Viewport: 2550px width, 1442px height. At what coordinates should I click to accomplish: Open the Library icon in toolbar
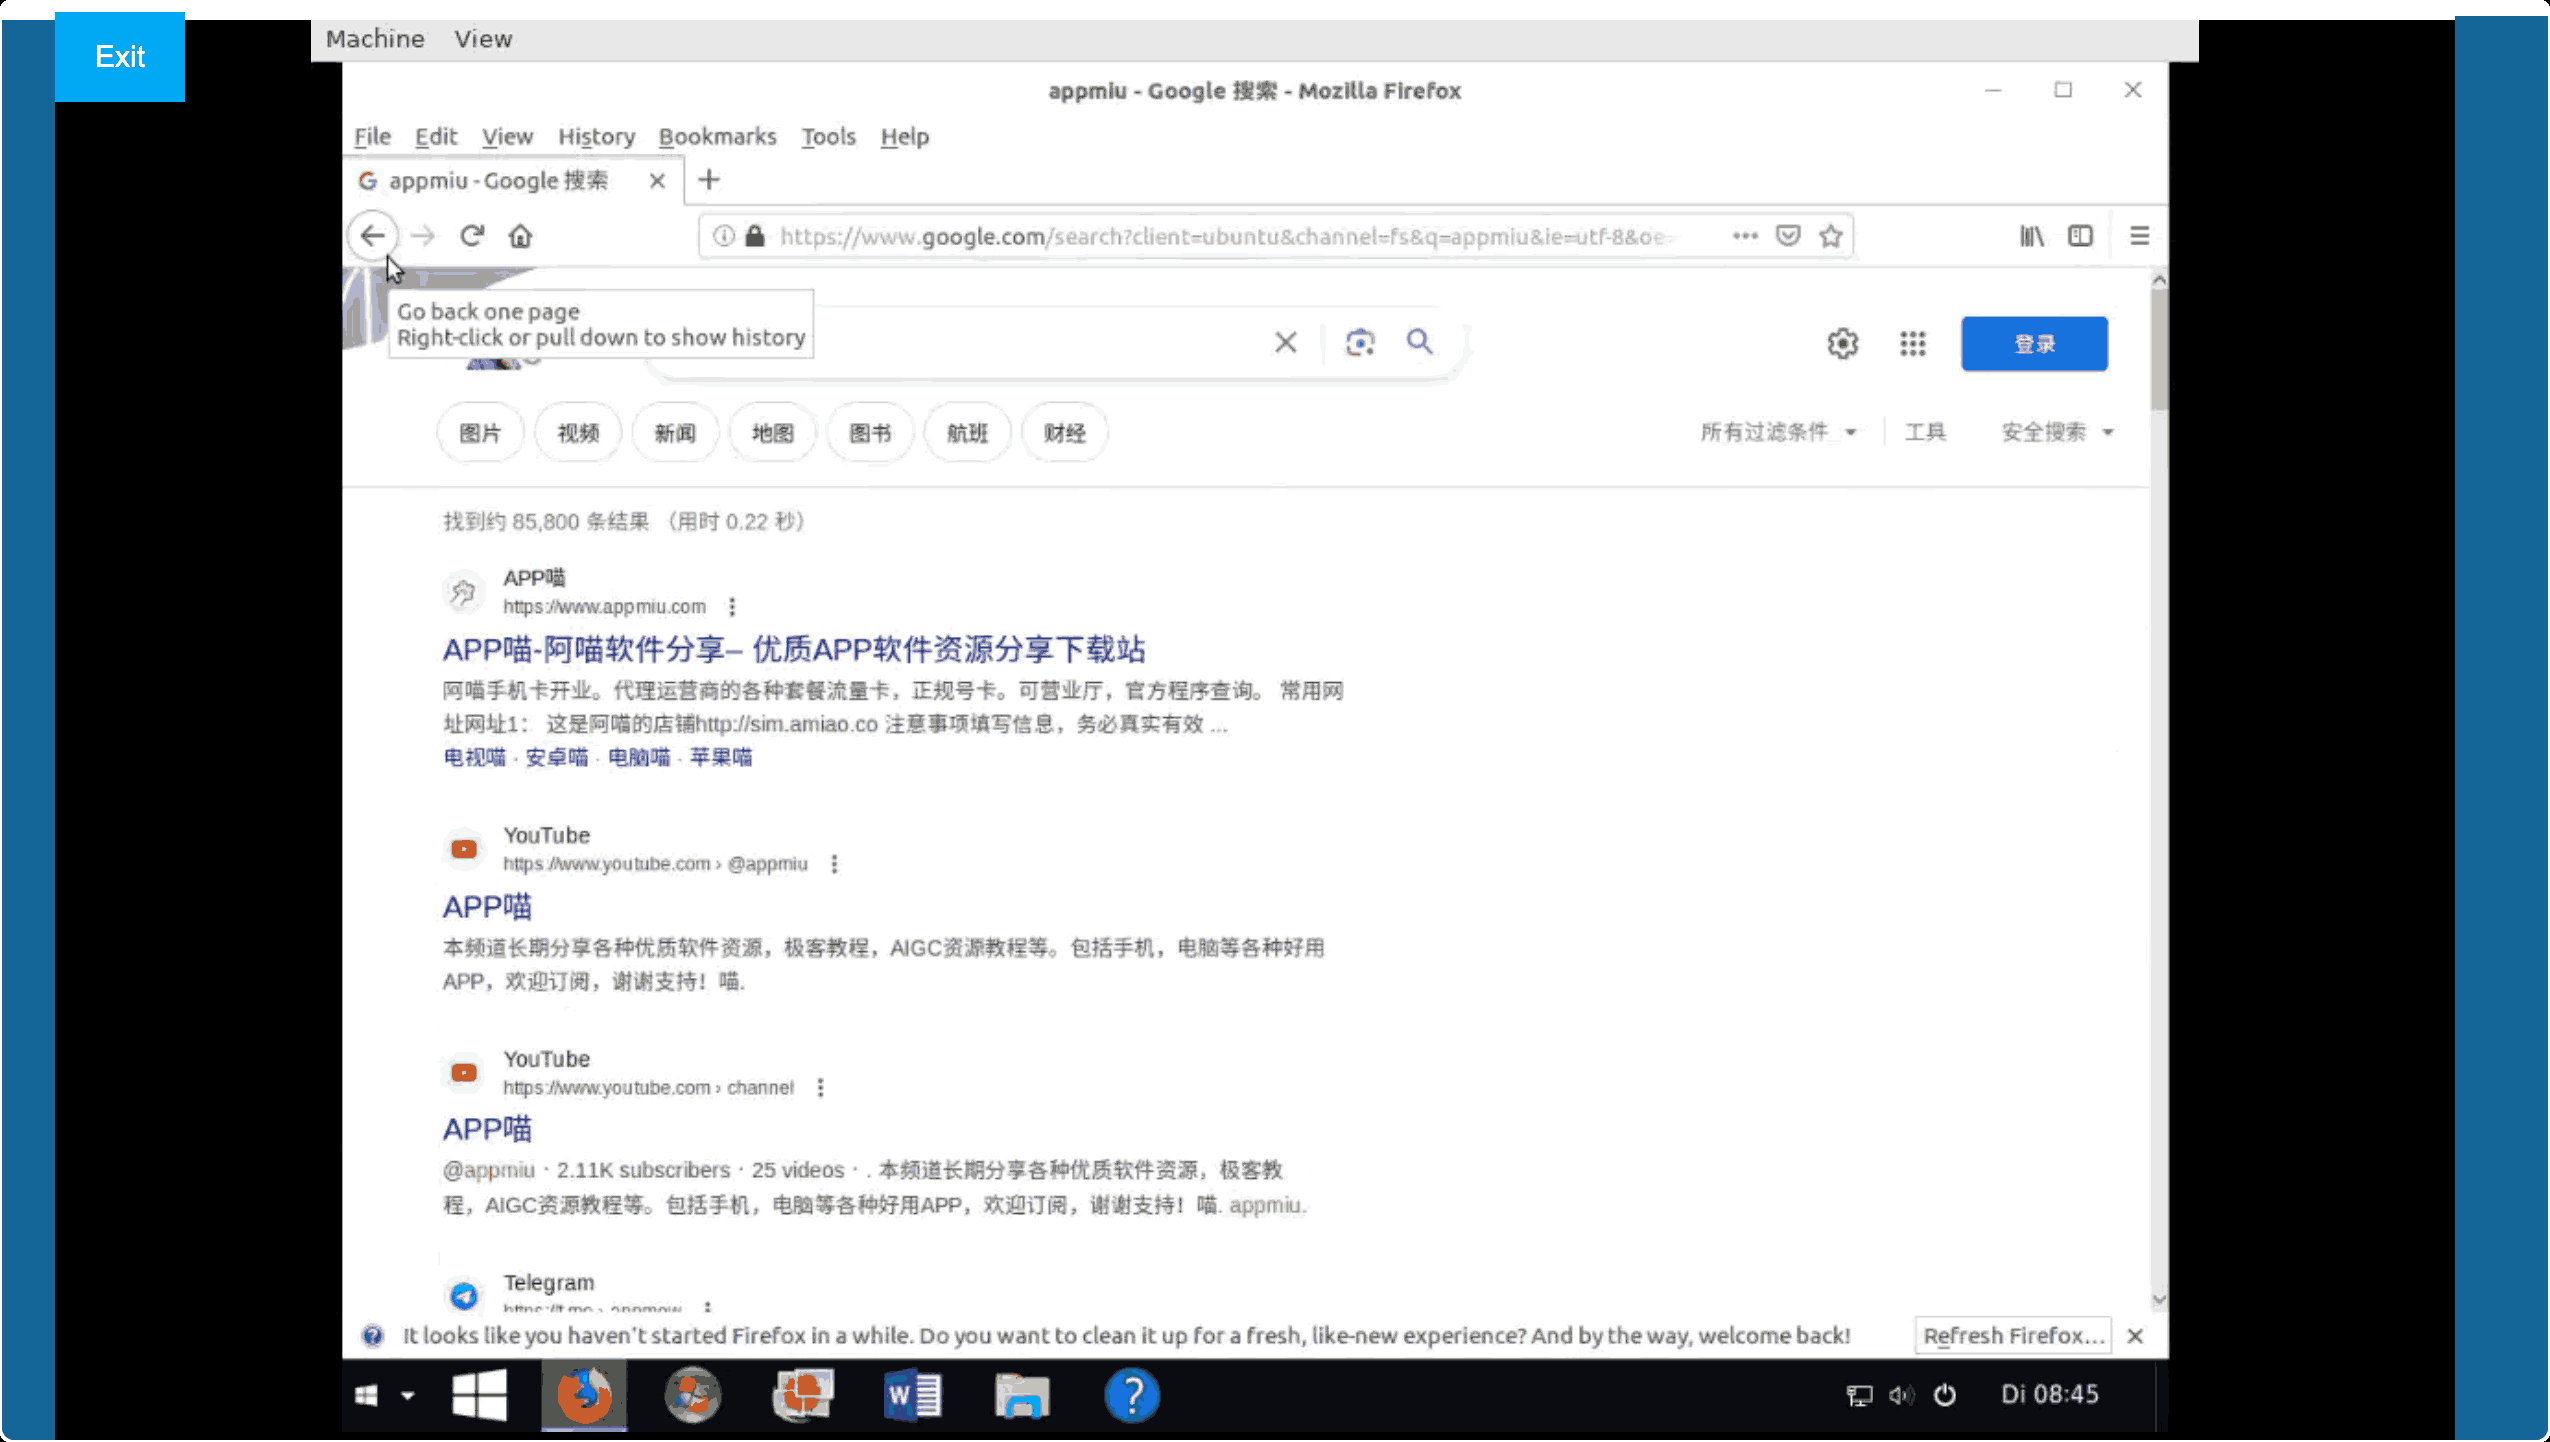[2031, 236]
